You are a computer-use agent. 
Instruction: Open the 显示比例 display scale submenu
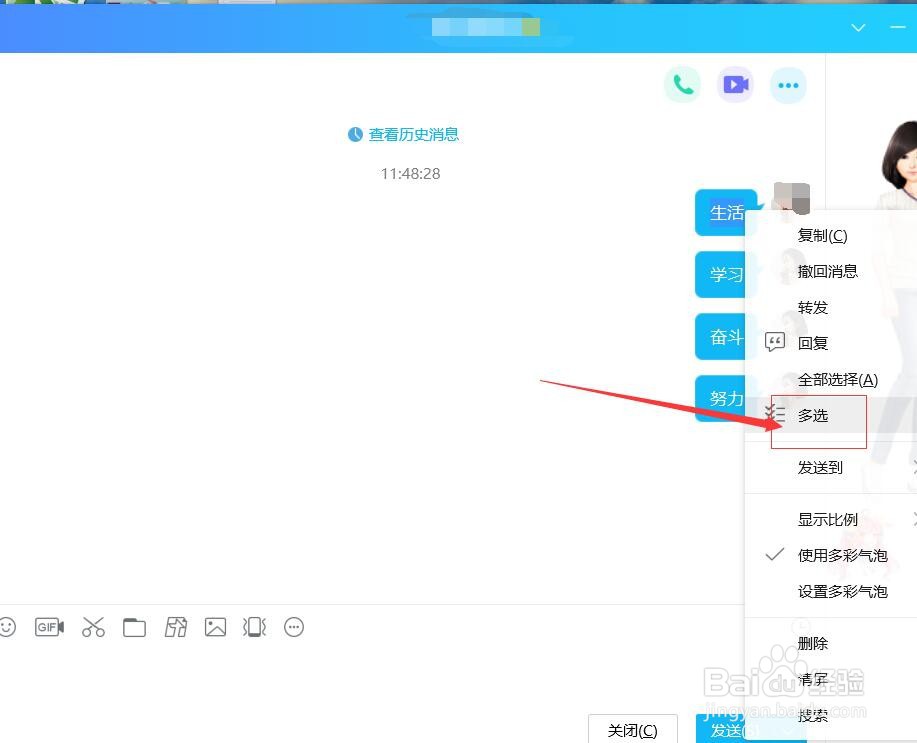(828, 519)
